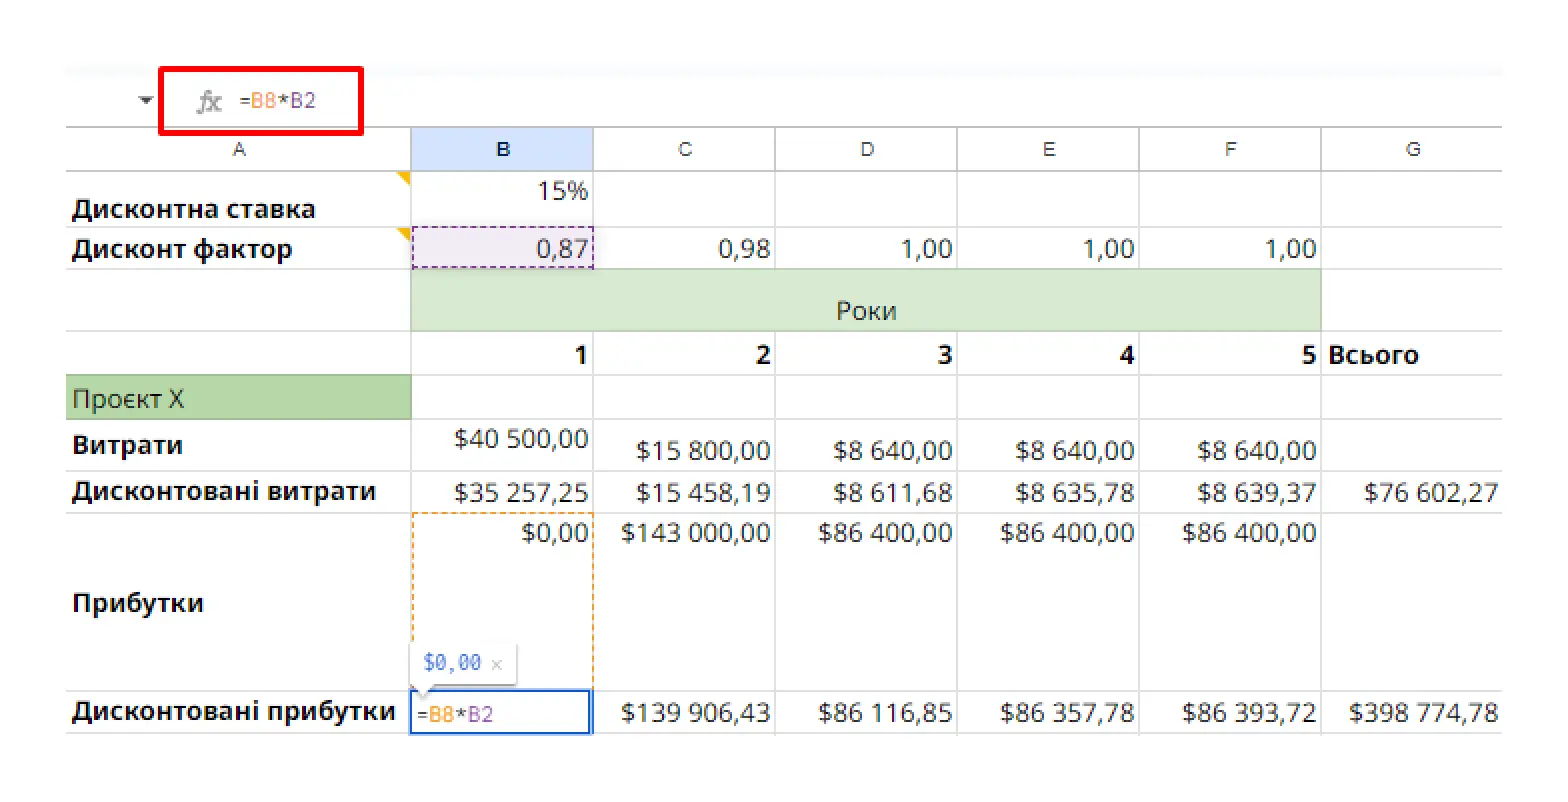Click the $40 500,00 costs cell
This screenshot has height=802, width=1568.
click(x=502, y=445)
